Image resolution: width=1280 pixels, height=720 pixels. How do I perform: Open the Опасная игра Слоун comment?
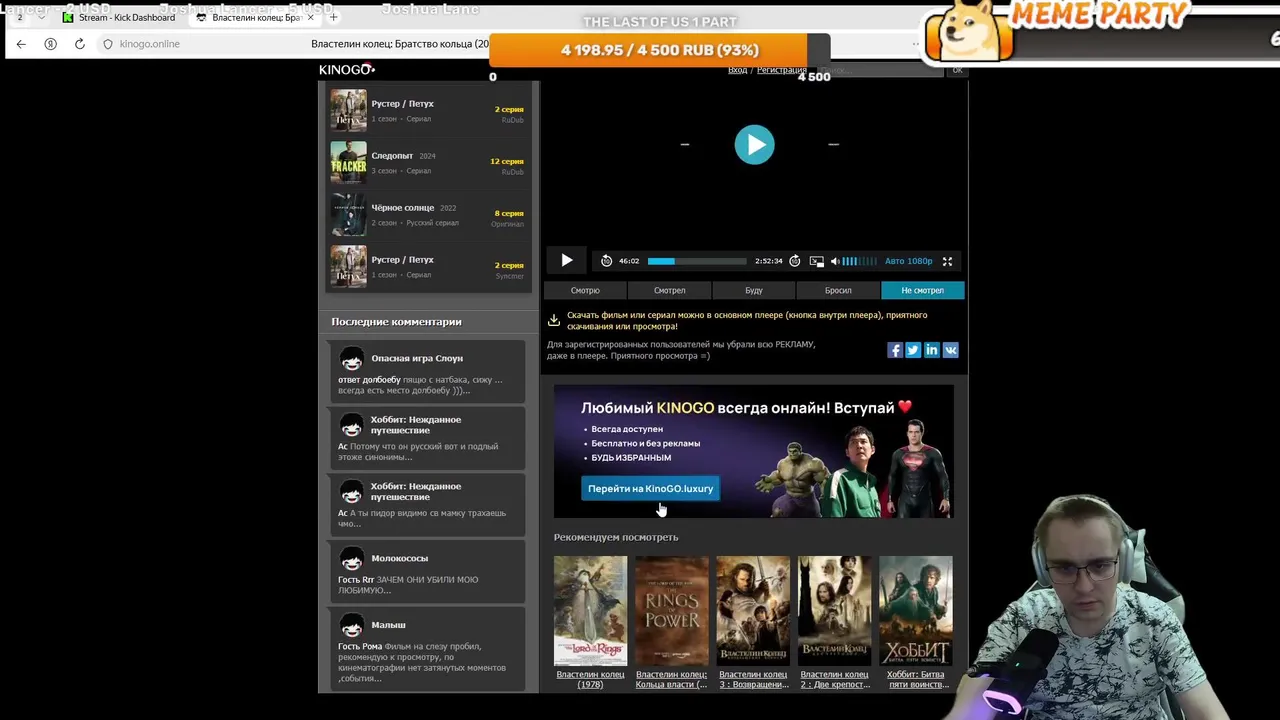pyautogui.click(x=417, y=358)
